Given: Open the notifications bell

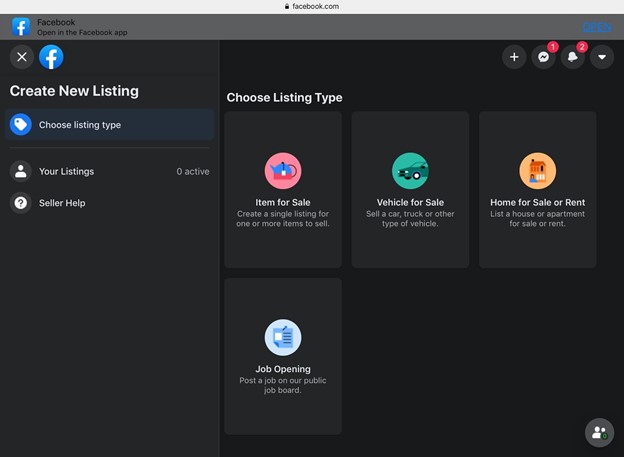Looking at the screenshot, I should [x=573, y=57].
